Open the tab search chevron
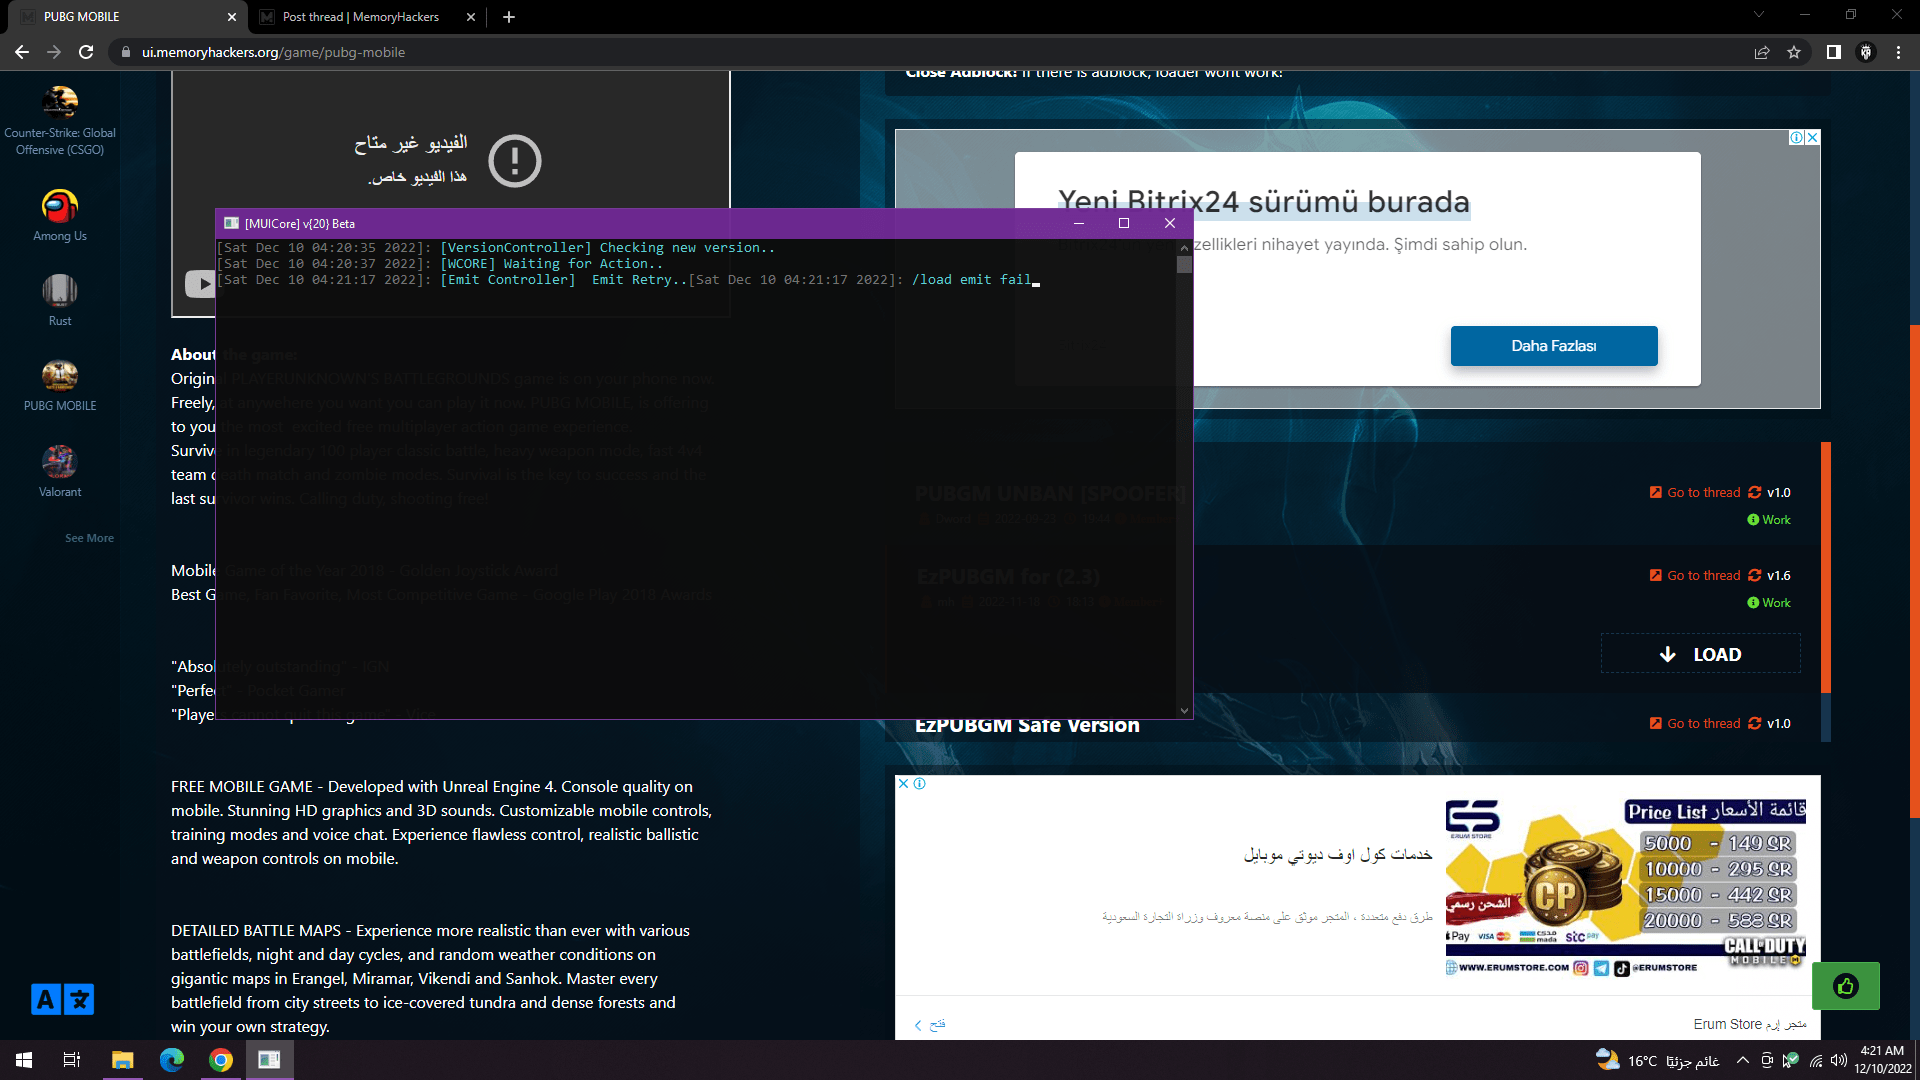 (x=1759, y=15)
